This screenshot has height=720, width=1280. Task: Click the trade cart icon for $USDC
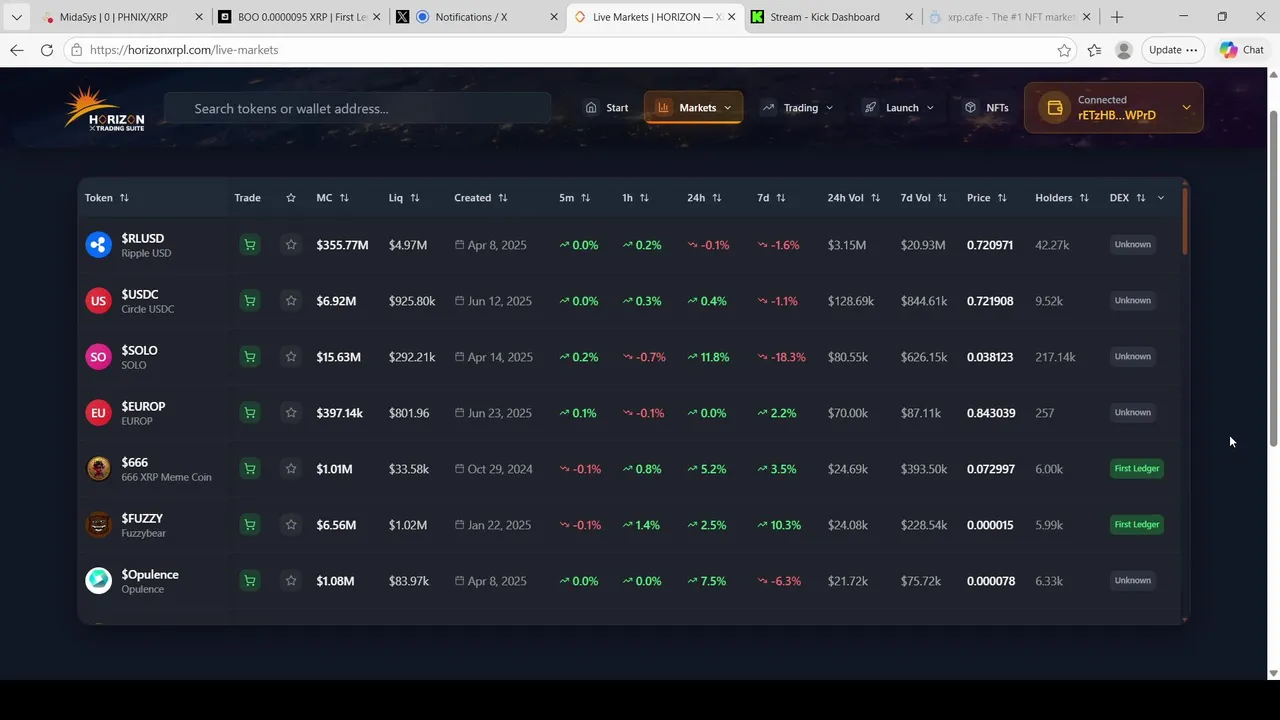point(250,301)
